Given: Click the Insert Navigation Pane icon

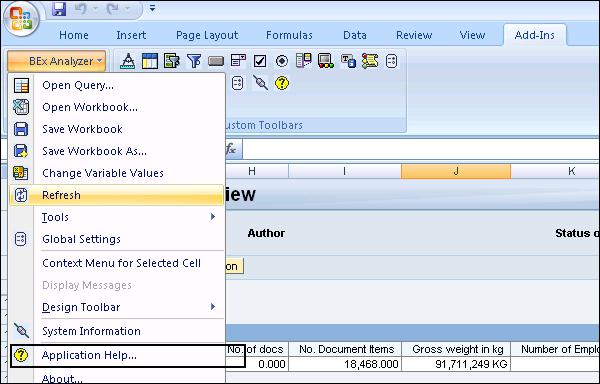Looking at the screenshot, I should pos(172,61).
